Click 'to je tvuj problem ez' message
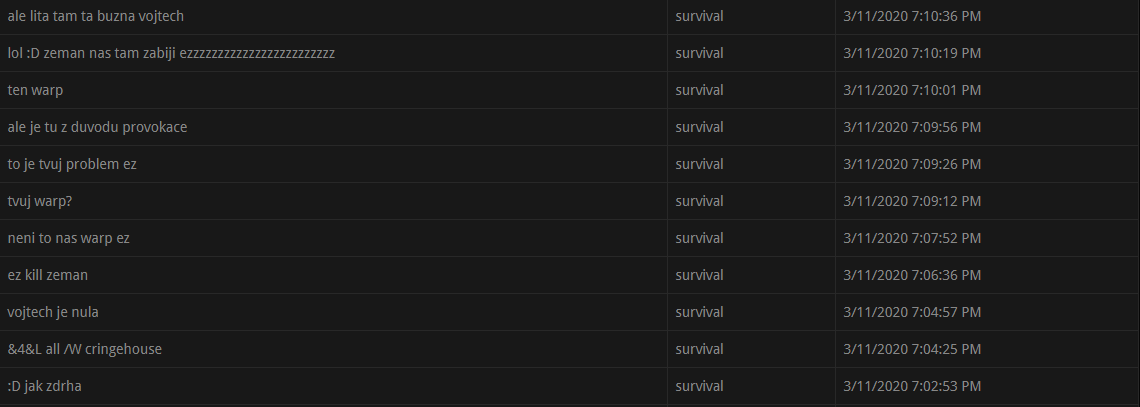The width and height of the screenshot is (1140, 407). point(72,164)
